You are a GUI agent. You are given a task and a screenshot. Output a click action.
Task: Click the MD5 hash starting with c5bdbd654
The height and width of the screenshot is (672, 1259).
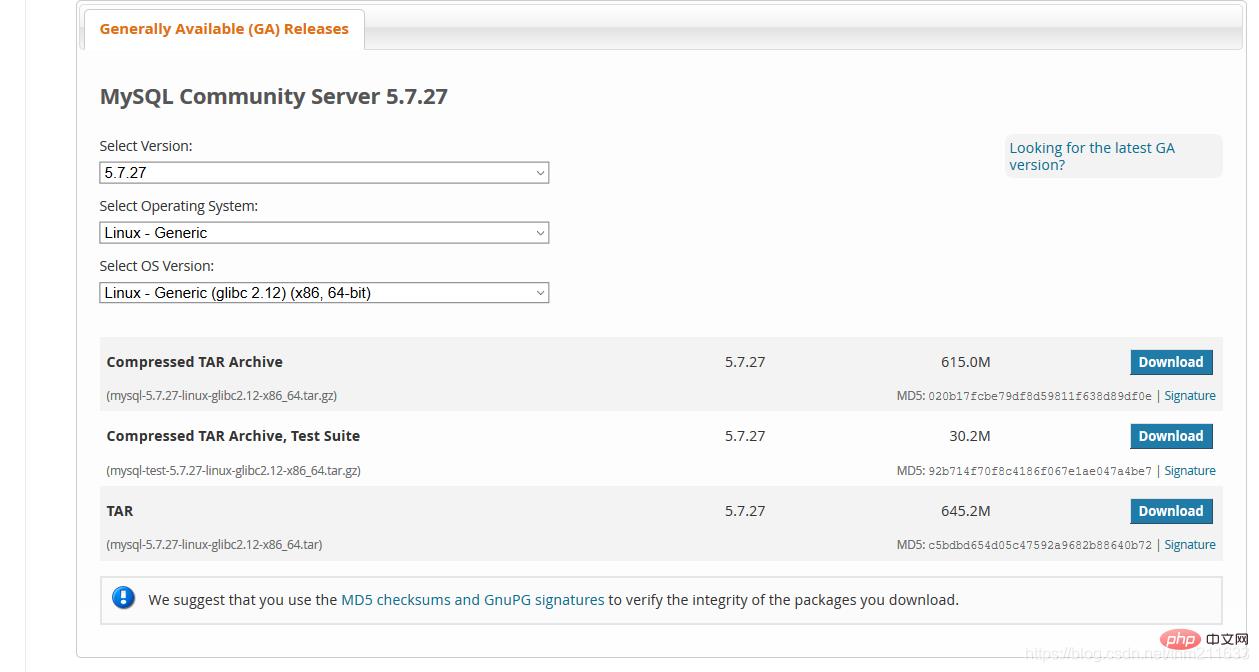1039,545
